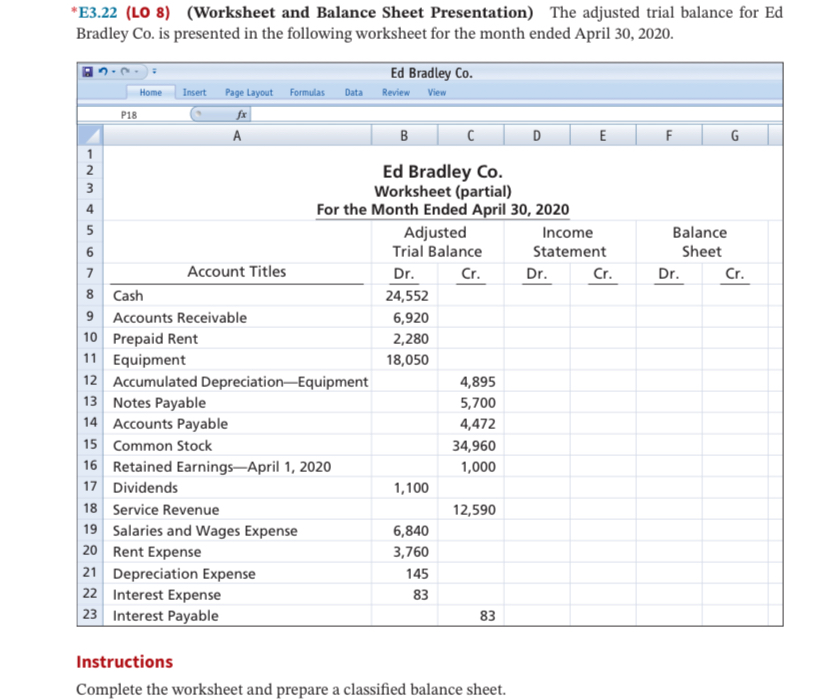Switch to the View tab
This screenshot has width=815, height=699.
(435, 92)
